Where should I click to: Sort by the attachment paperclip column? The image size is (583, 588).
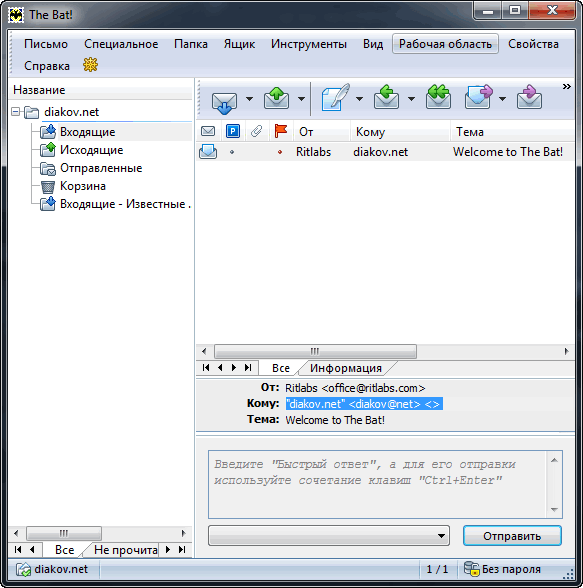click(x=256, y=131)
